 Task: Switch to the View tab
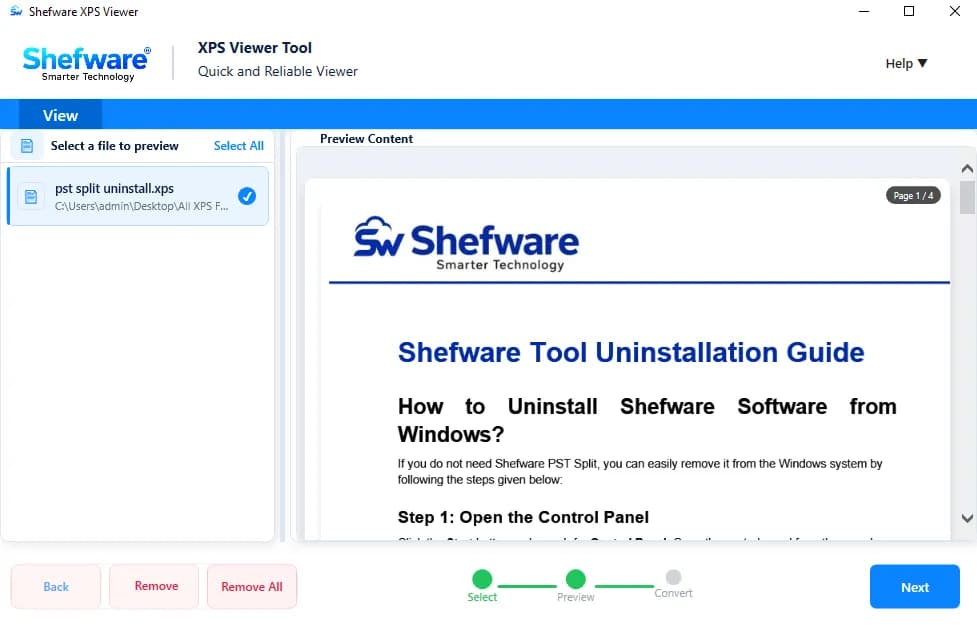pyautogui.click(x=60, y=115)
